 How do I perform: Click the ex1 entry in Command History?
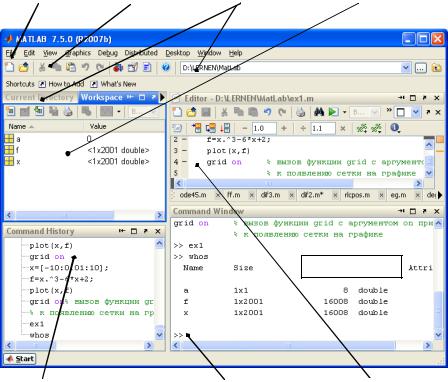pyautogui.click(x=37, y=324)
